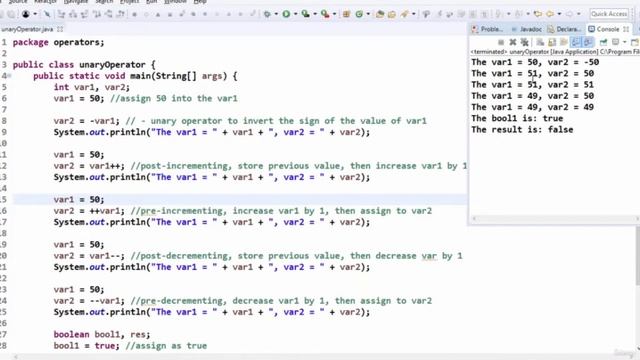Viewport: 640px width, 360px height.
Task: Select the unaryOperator.java editor tab
Action: (27, 29)
